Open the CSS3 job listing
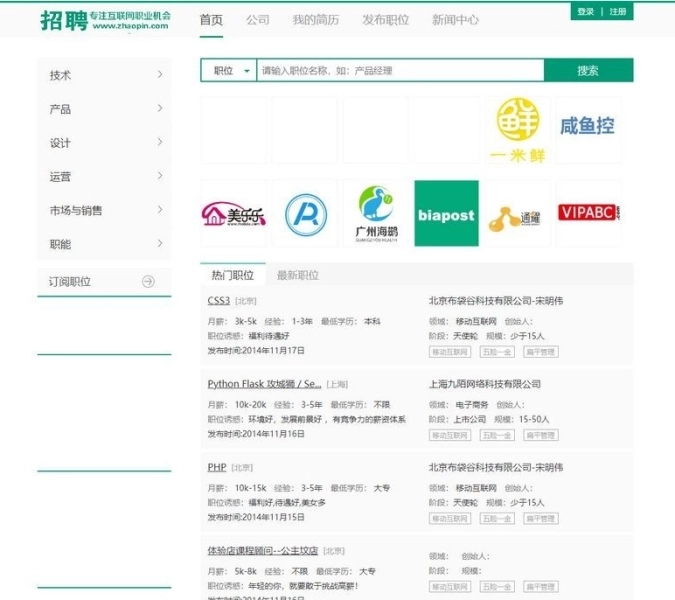The height and width of the screenshot is (600, 675). [x=219, y=300]
